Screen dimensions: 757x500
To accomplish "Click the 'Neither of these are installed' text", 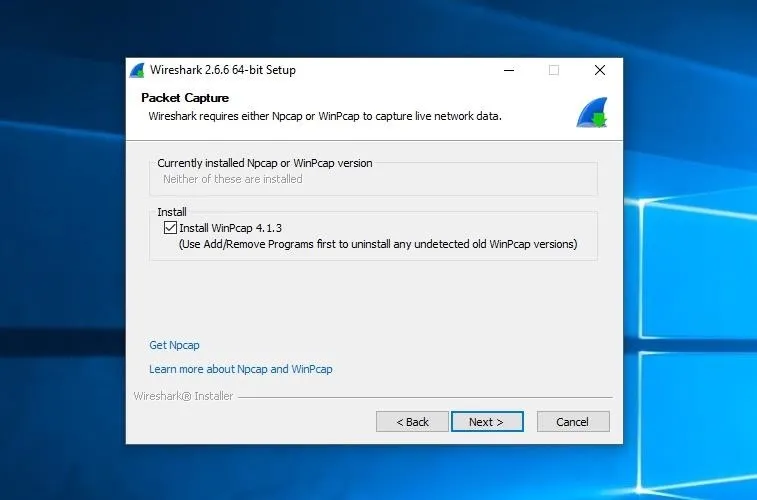I will point(233,179).
